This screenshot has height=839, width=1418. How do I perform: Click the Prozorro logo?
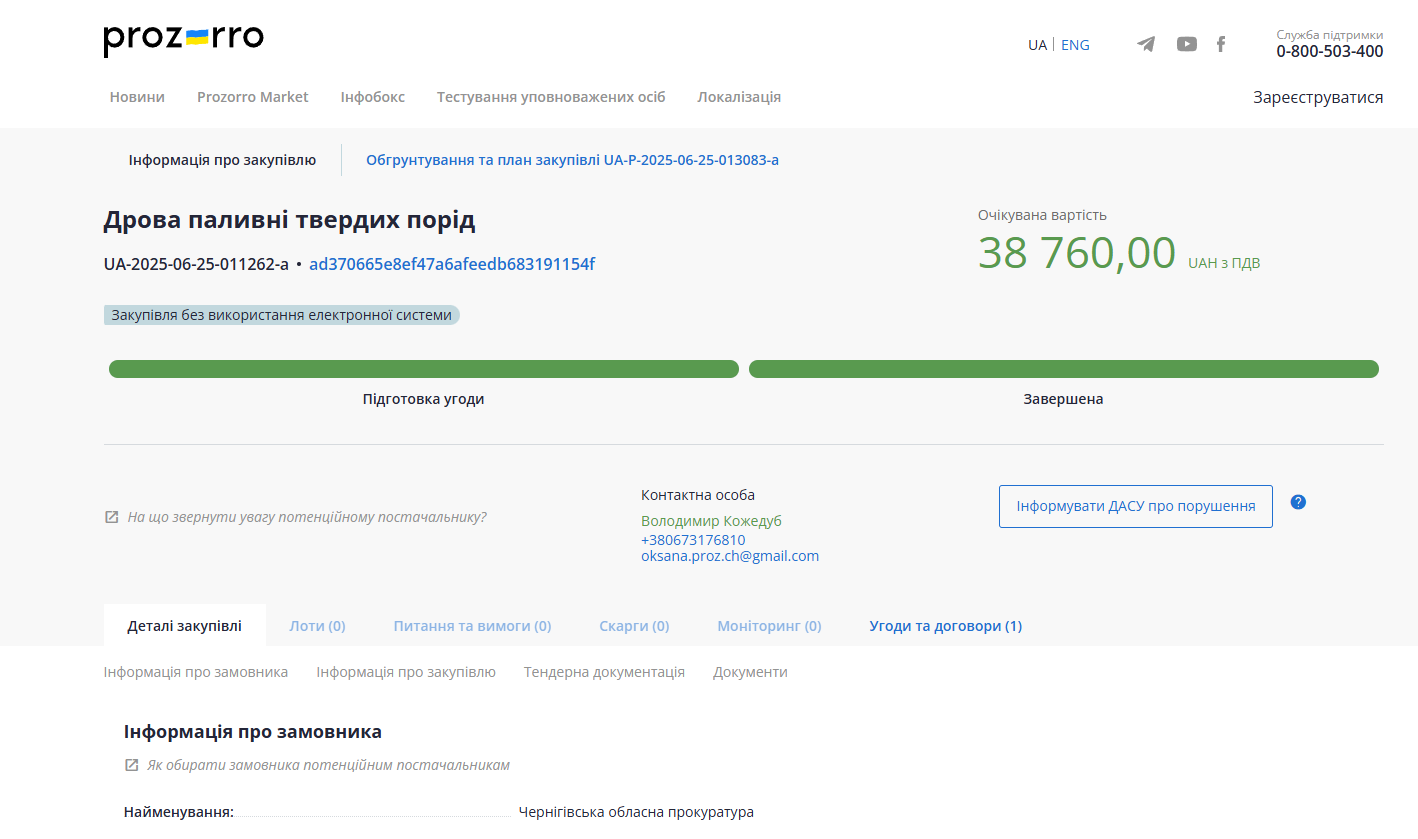pyautogui.click(x=184, y=40)
